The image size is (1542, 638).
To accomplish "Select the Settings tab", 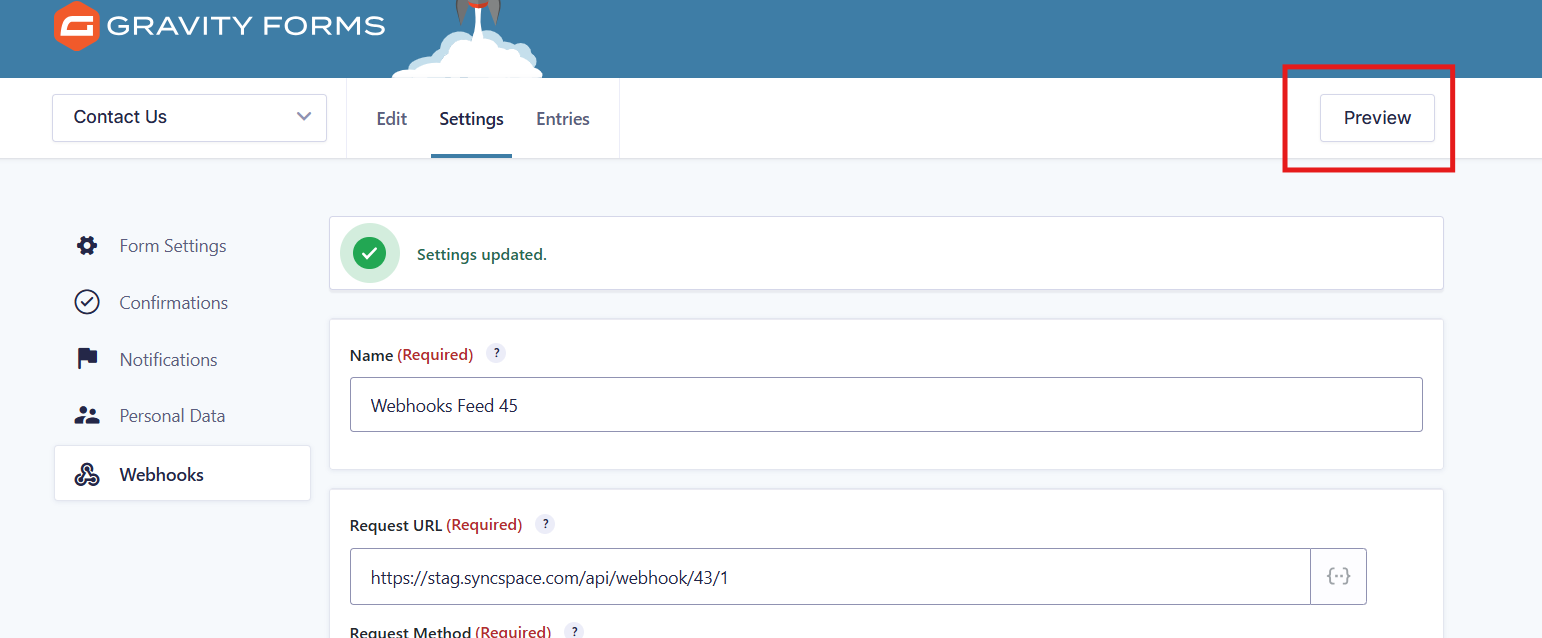I will pos(471,119).
